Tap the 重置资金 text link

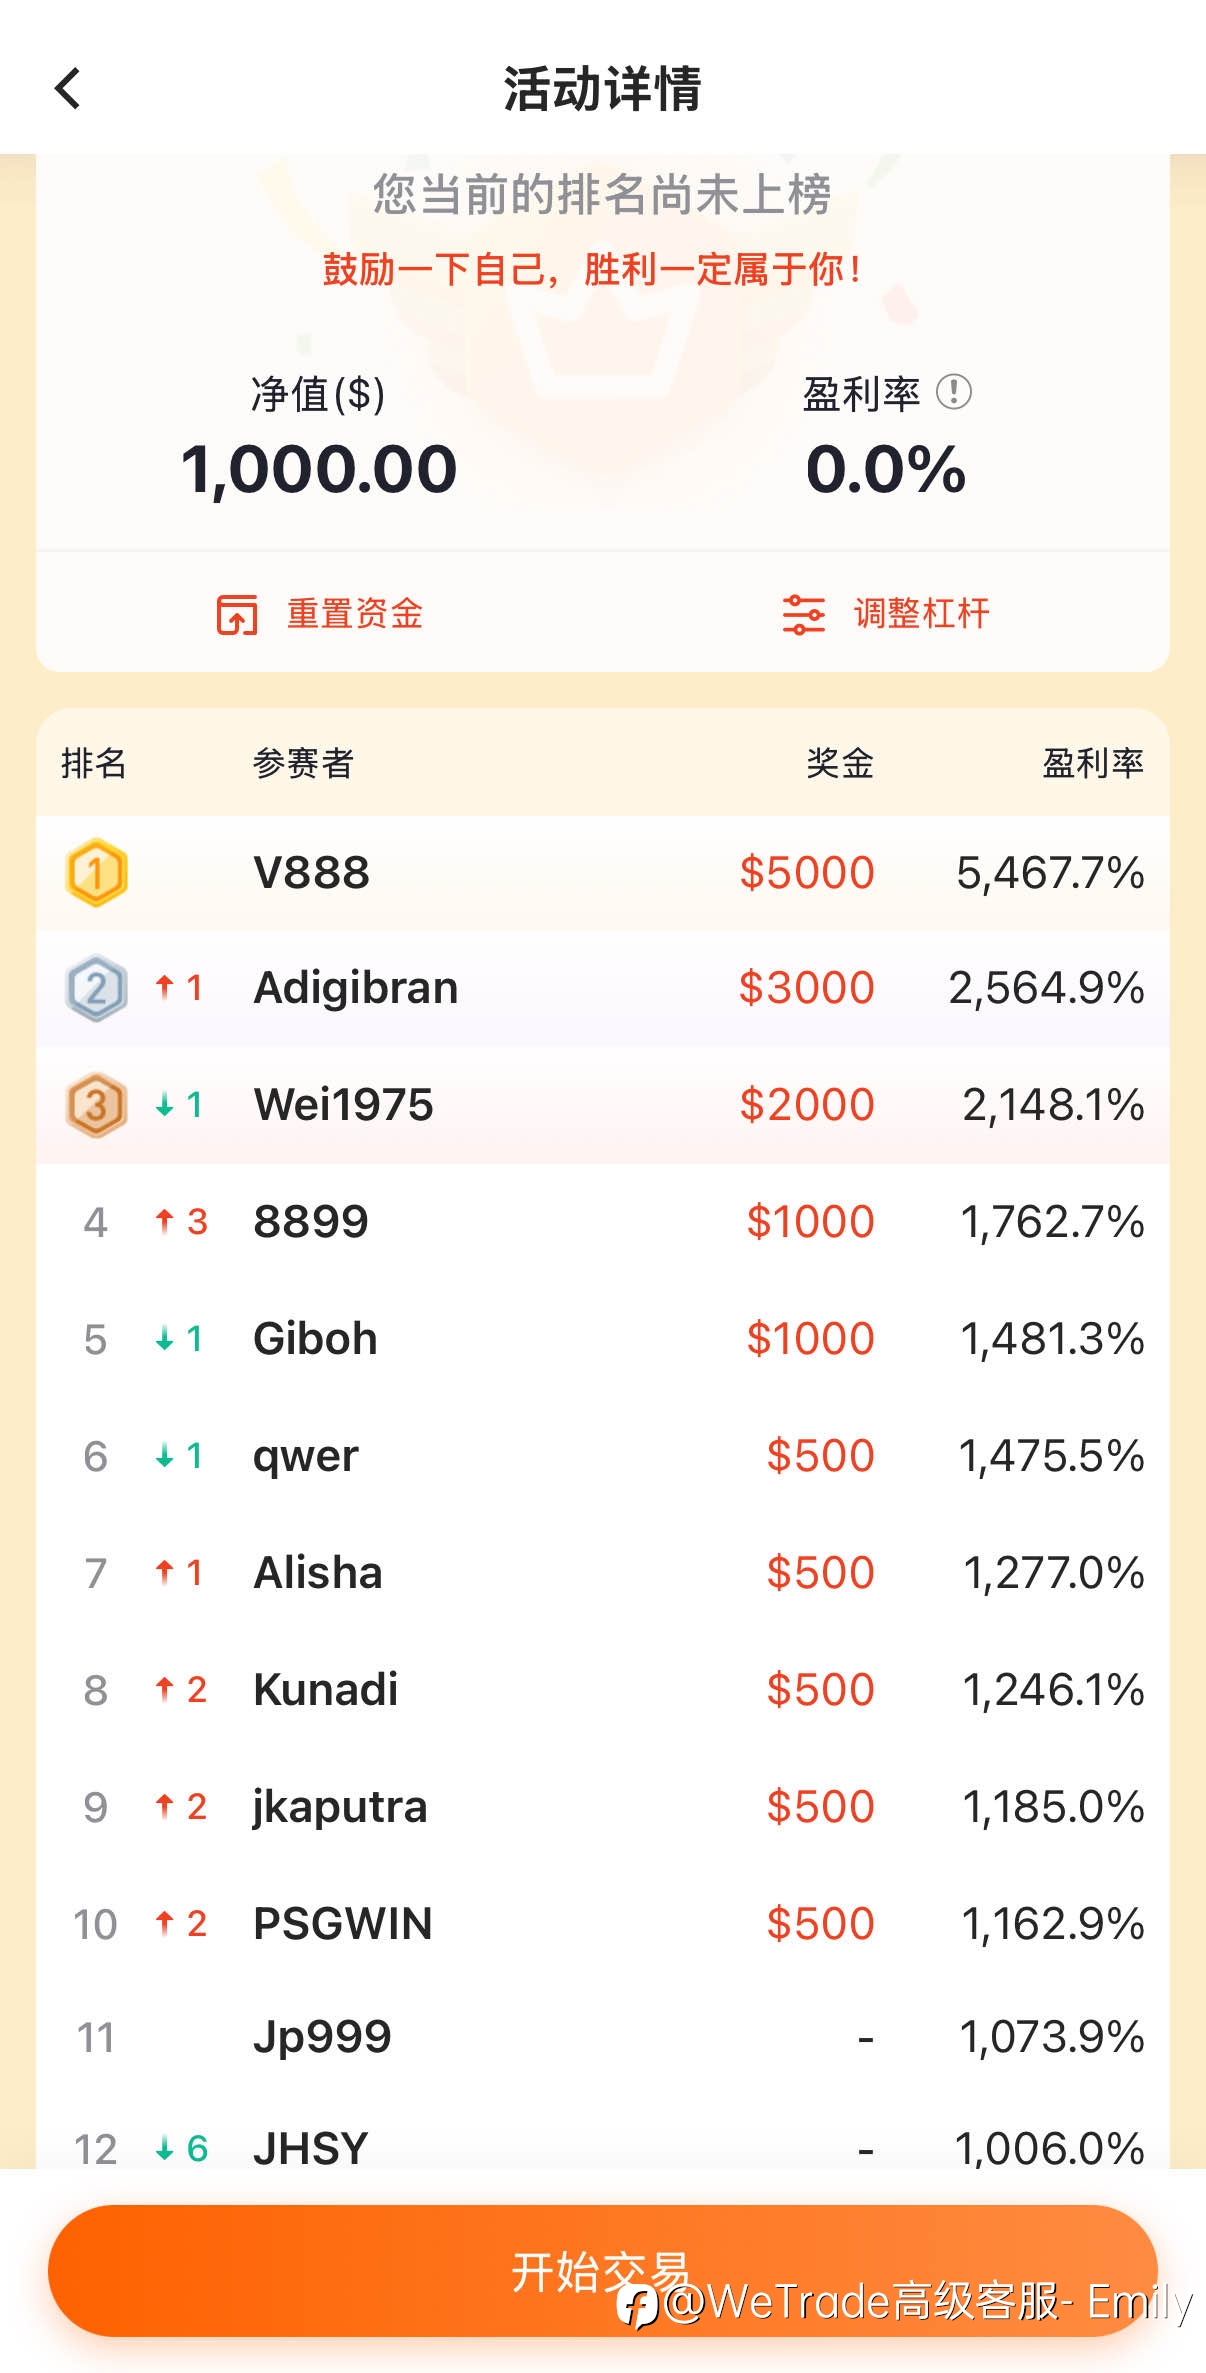(355, 614)
